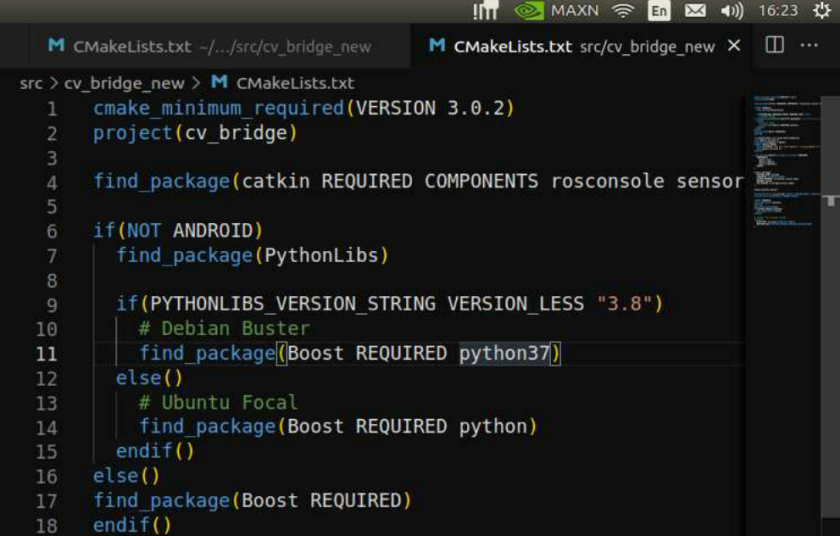This screenshot has width=840, height=536.
Task: Click 'else()' on line 12
Action: [149, 378]
